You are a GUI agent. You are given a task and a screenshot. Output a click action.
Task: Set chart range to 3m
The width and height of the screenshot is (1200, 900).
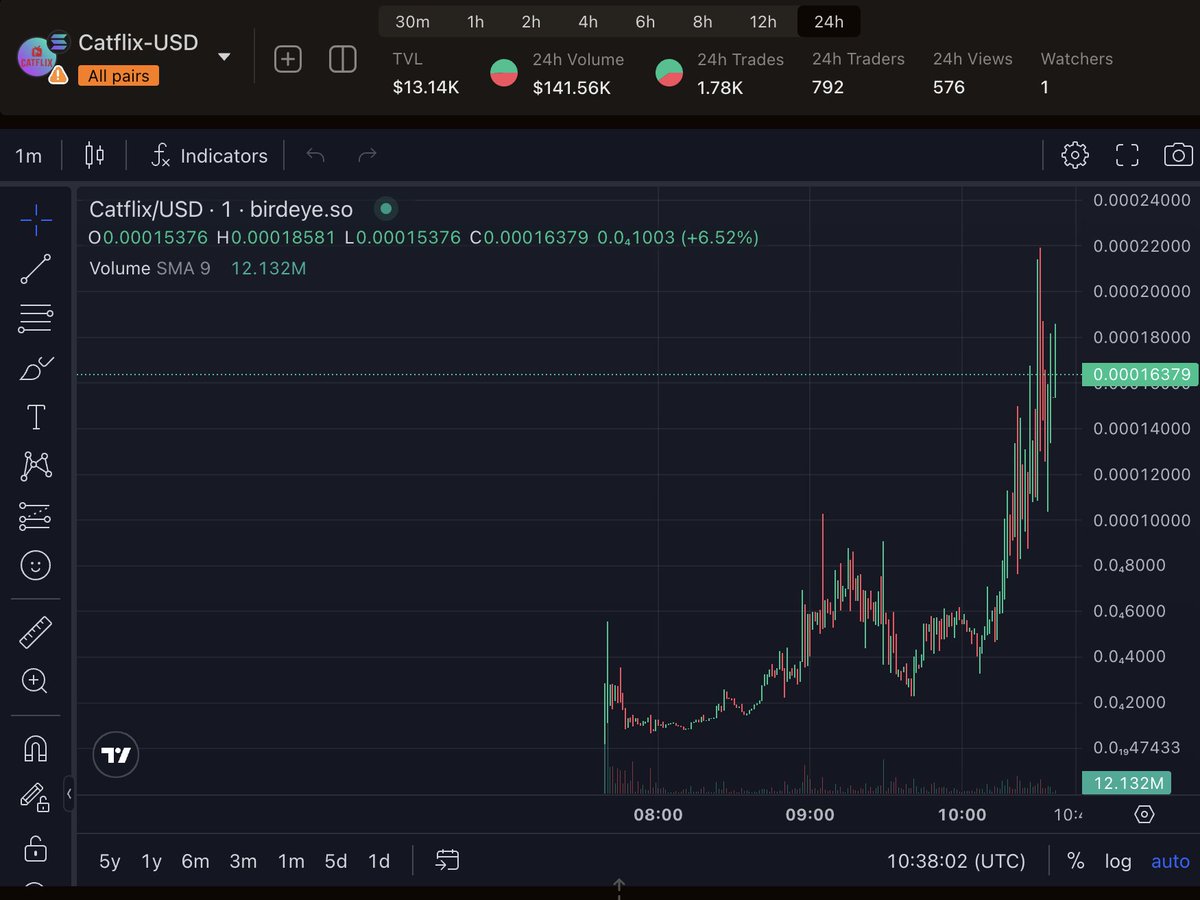click(x=243, y=861)
